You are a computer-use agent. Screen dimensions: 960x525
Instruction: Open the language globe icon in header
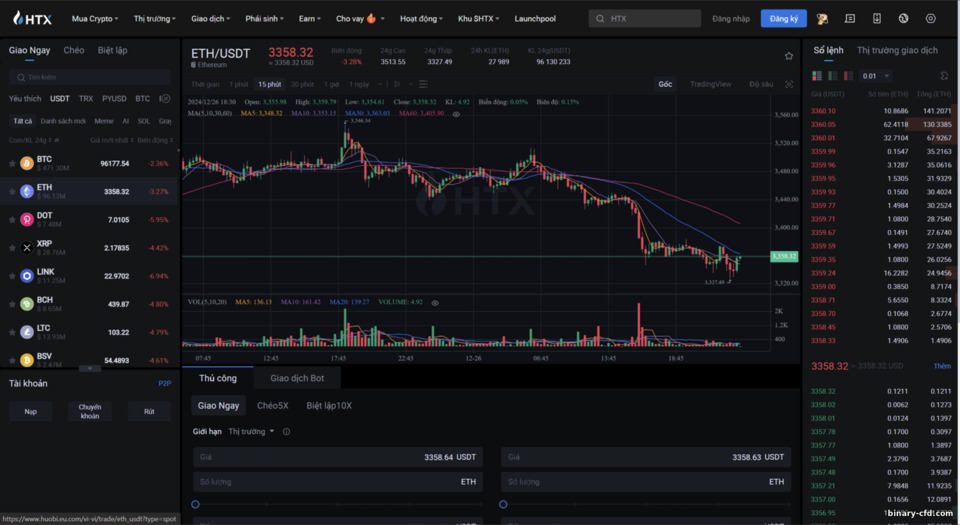pyautogui.click(x=903, y=18)
